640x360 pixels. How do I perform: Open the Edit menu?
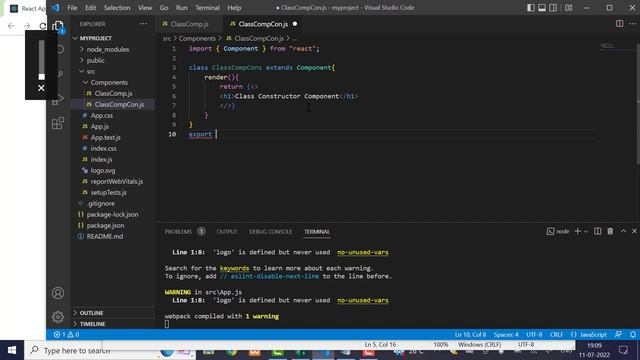(x=91, y=8)
